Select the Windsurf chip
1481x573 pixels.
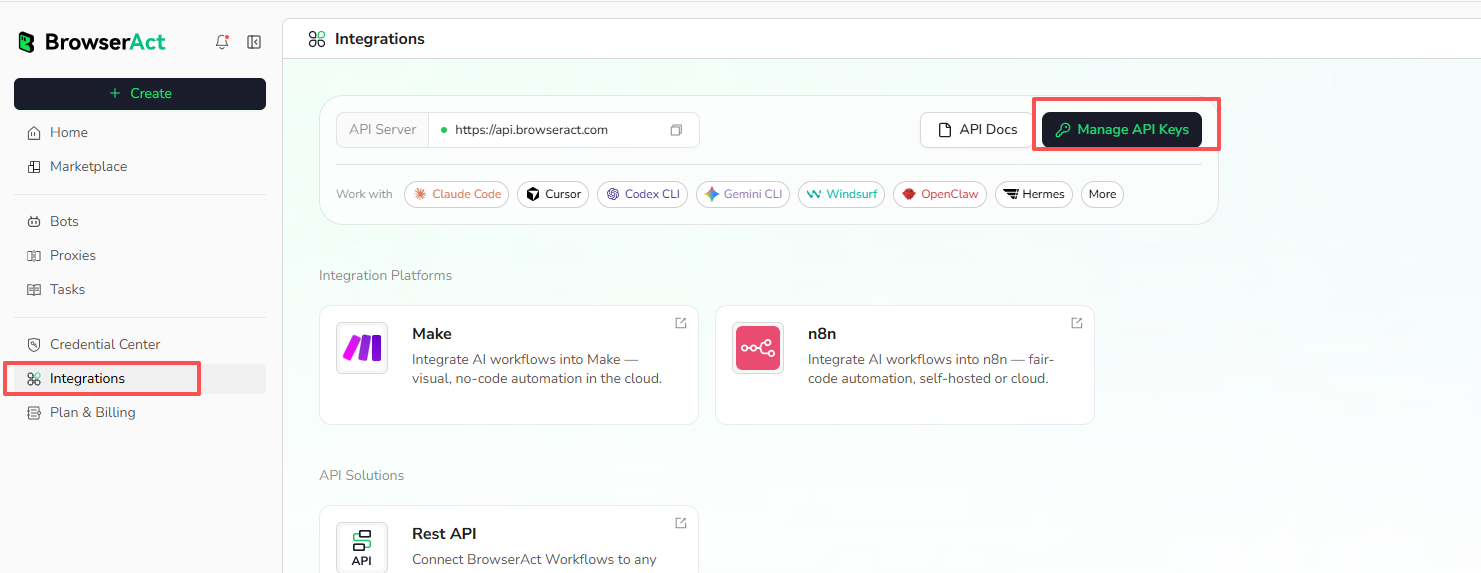pos(841,194)
